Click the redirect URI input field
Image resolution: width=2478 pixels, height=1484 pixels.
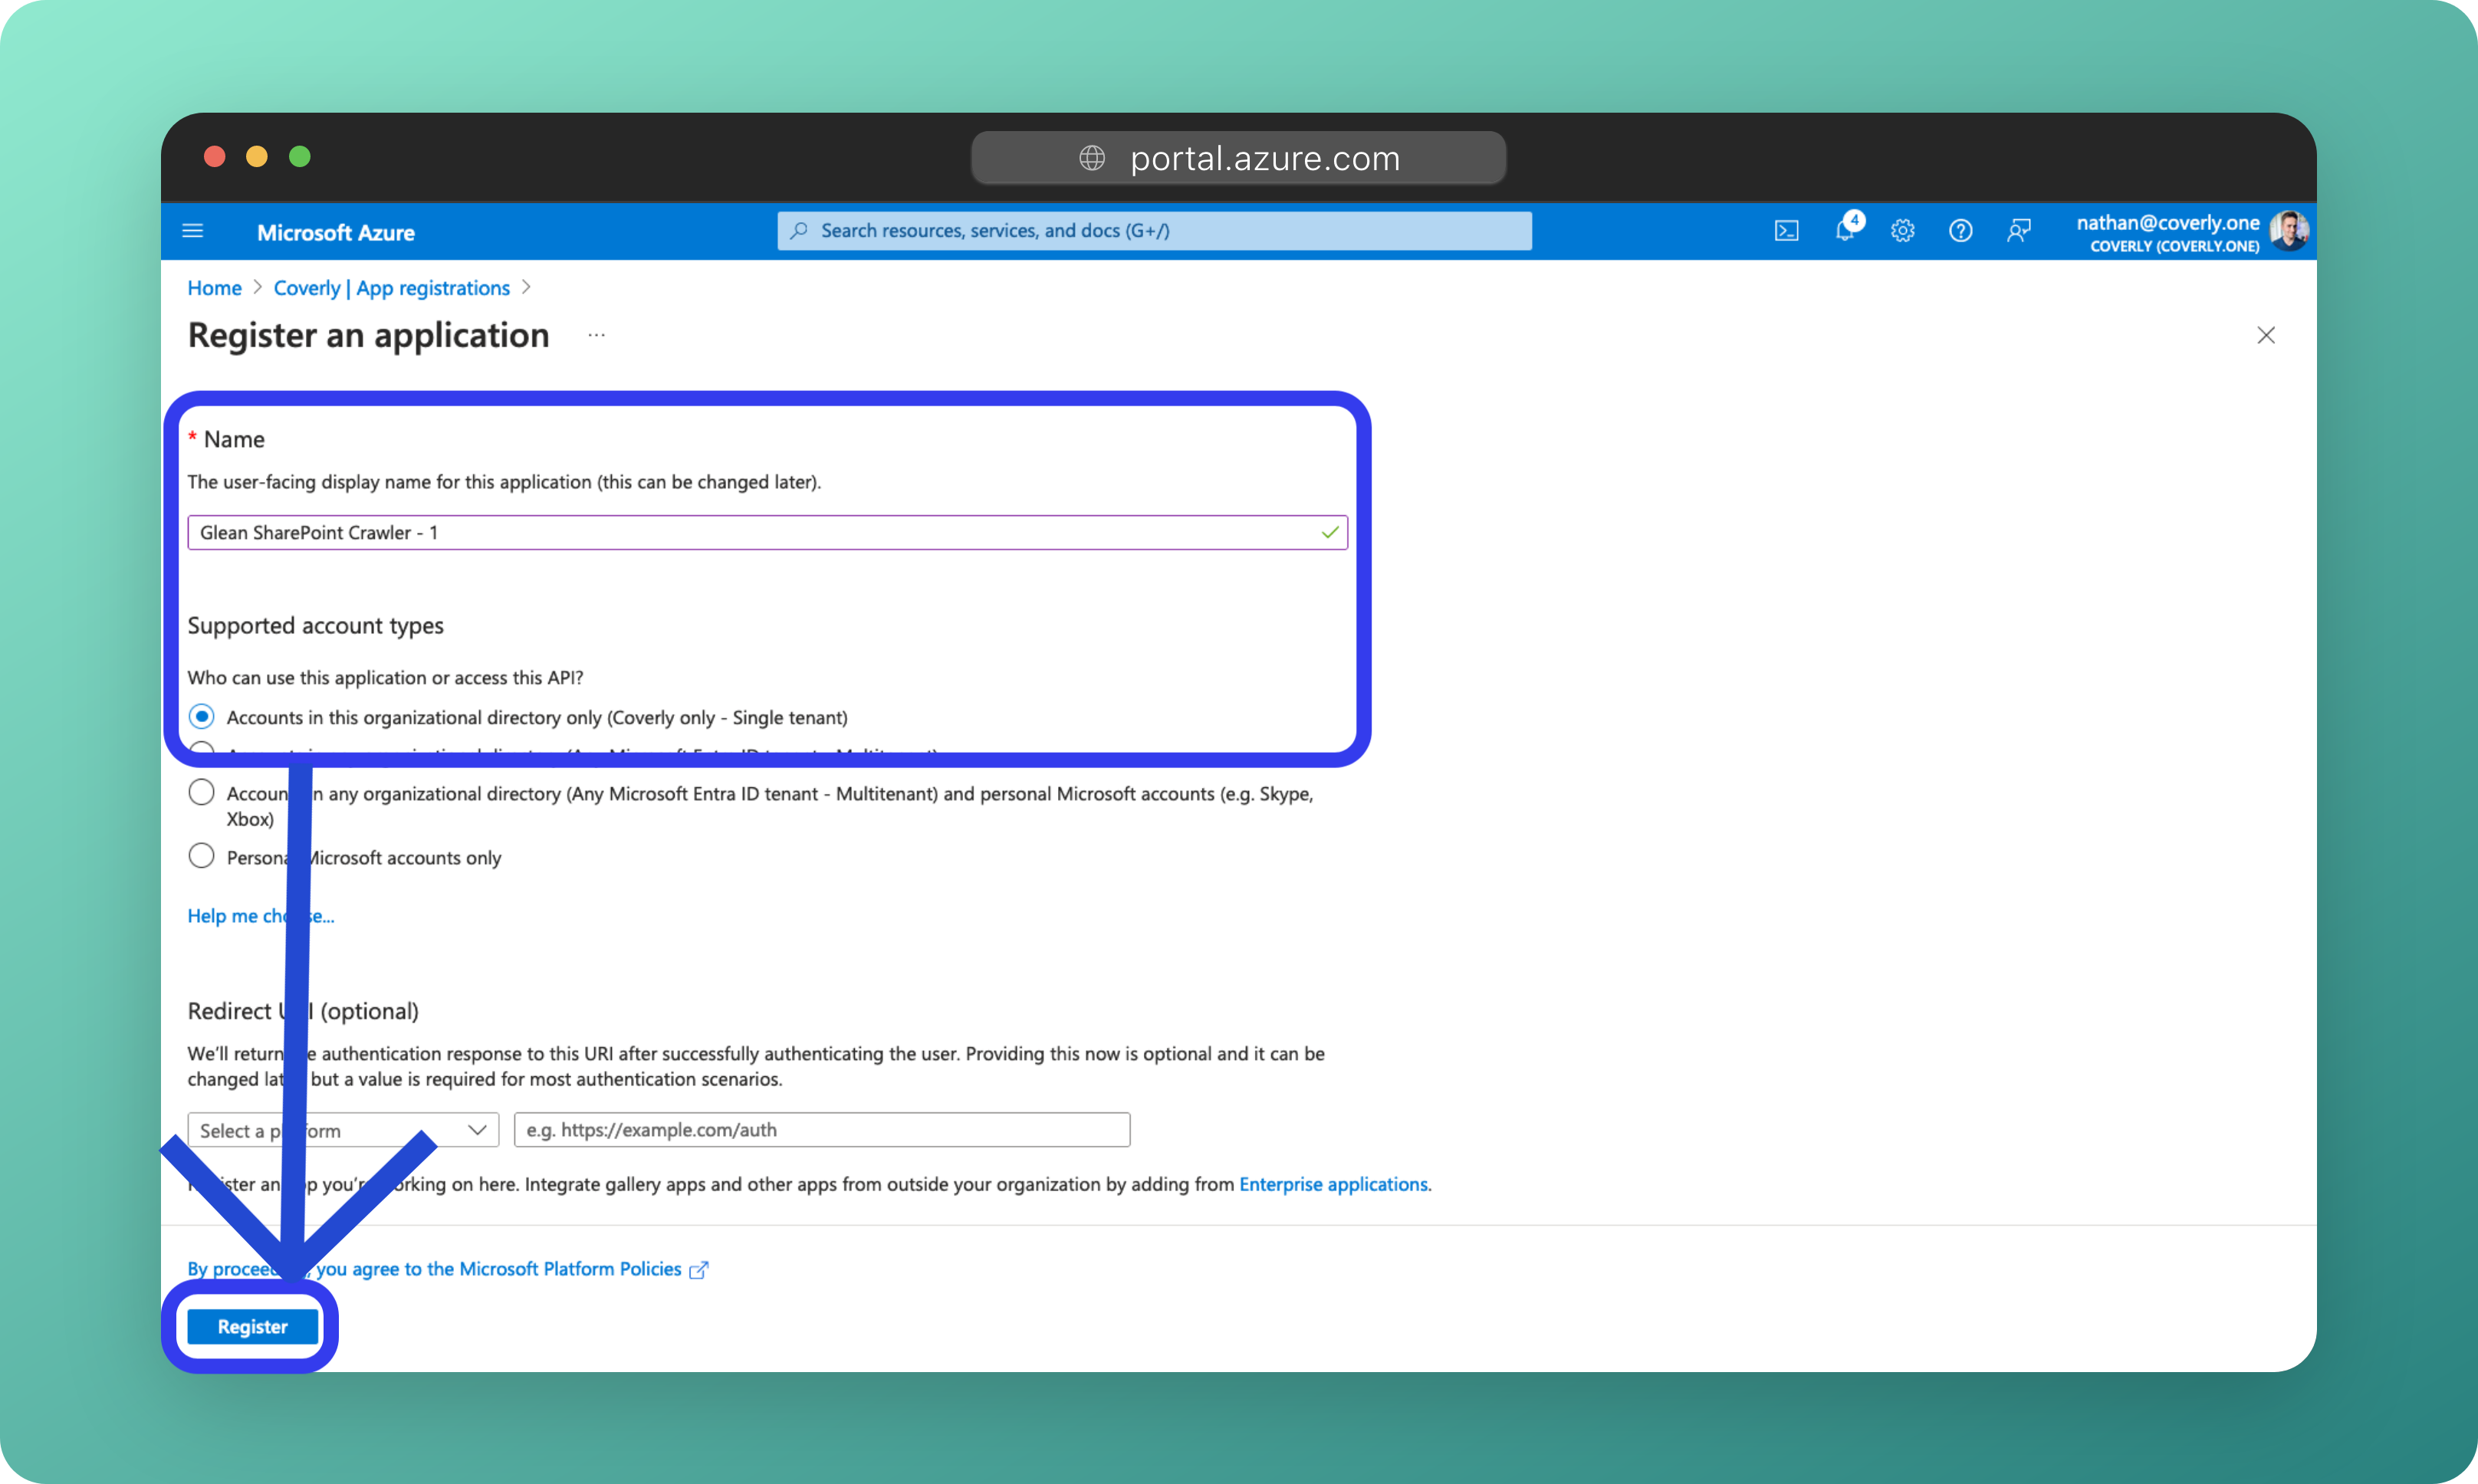point(821,1130)
